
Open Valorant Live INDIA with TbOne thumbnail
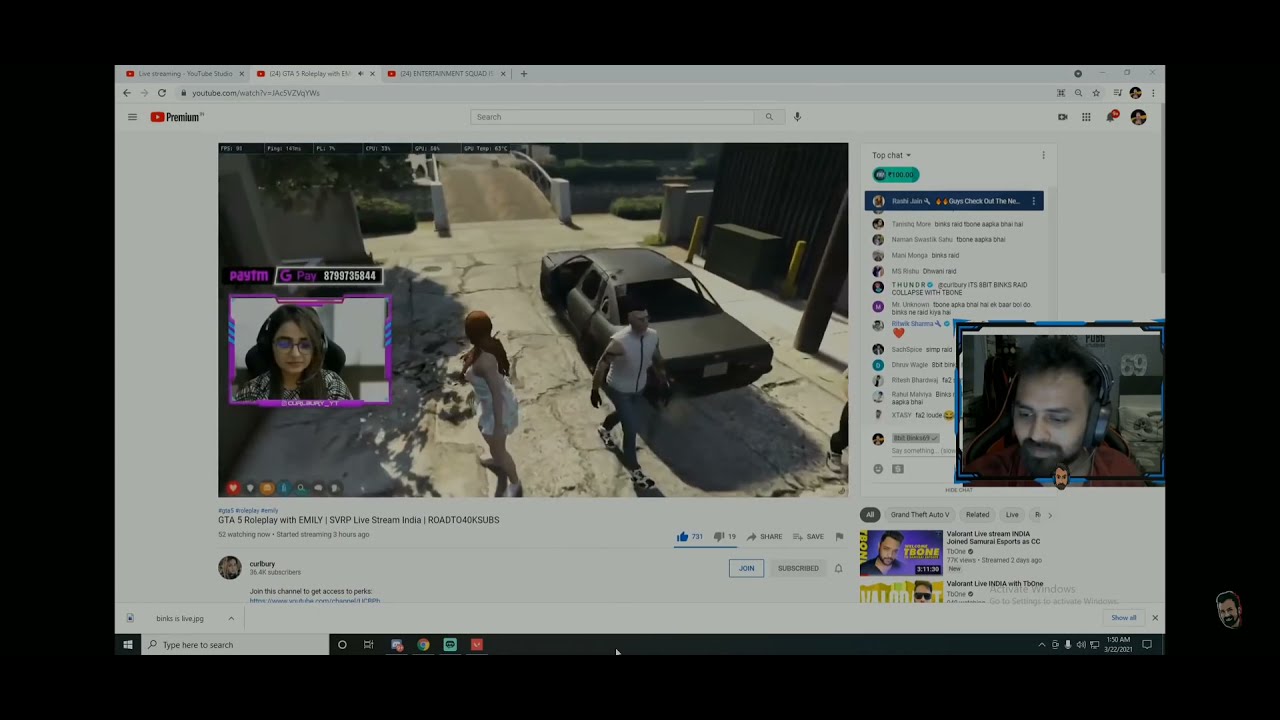pyautogui.click(x=901, y=591)
